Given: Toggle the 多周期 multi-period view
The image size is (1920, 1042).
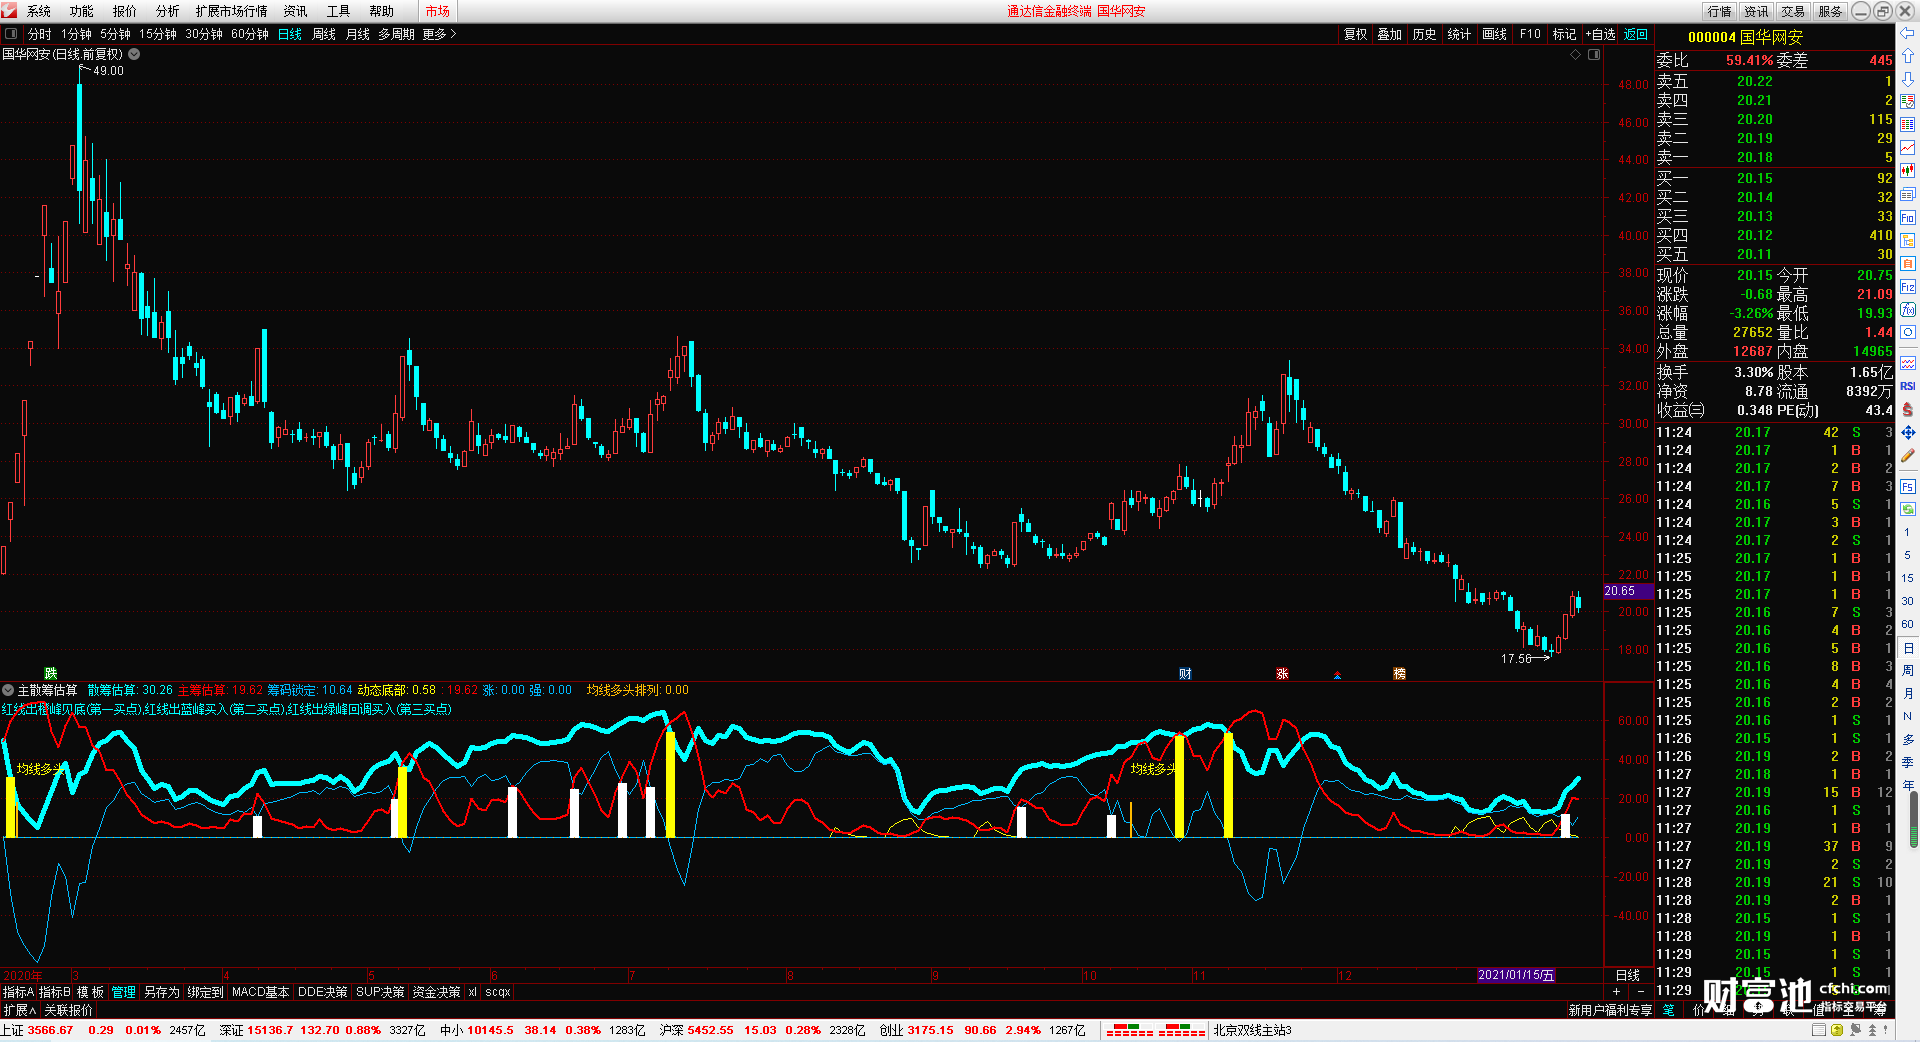Looking at the screenshot, I should tap(396, 34).
